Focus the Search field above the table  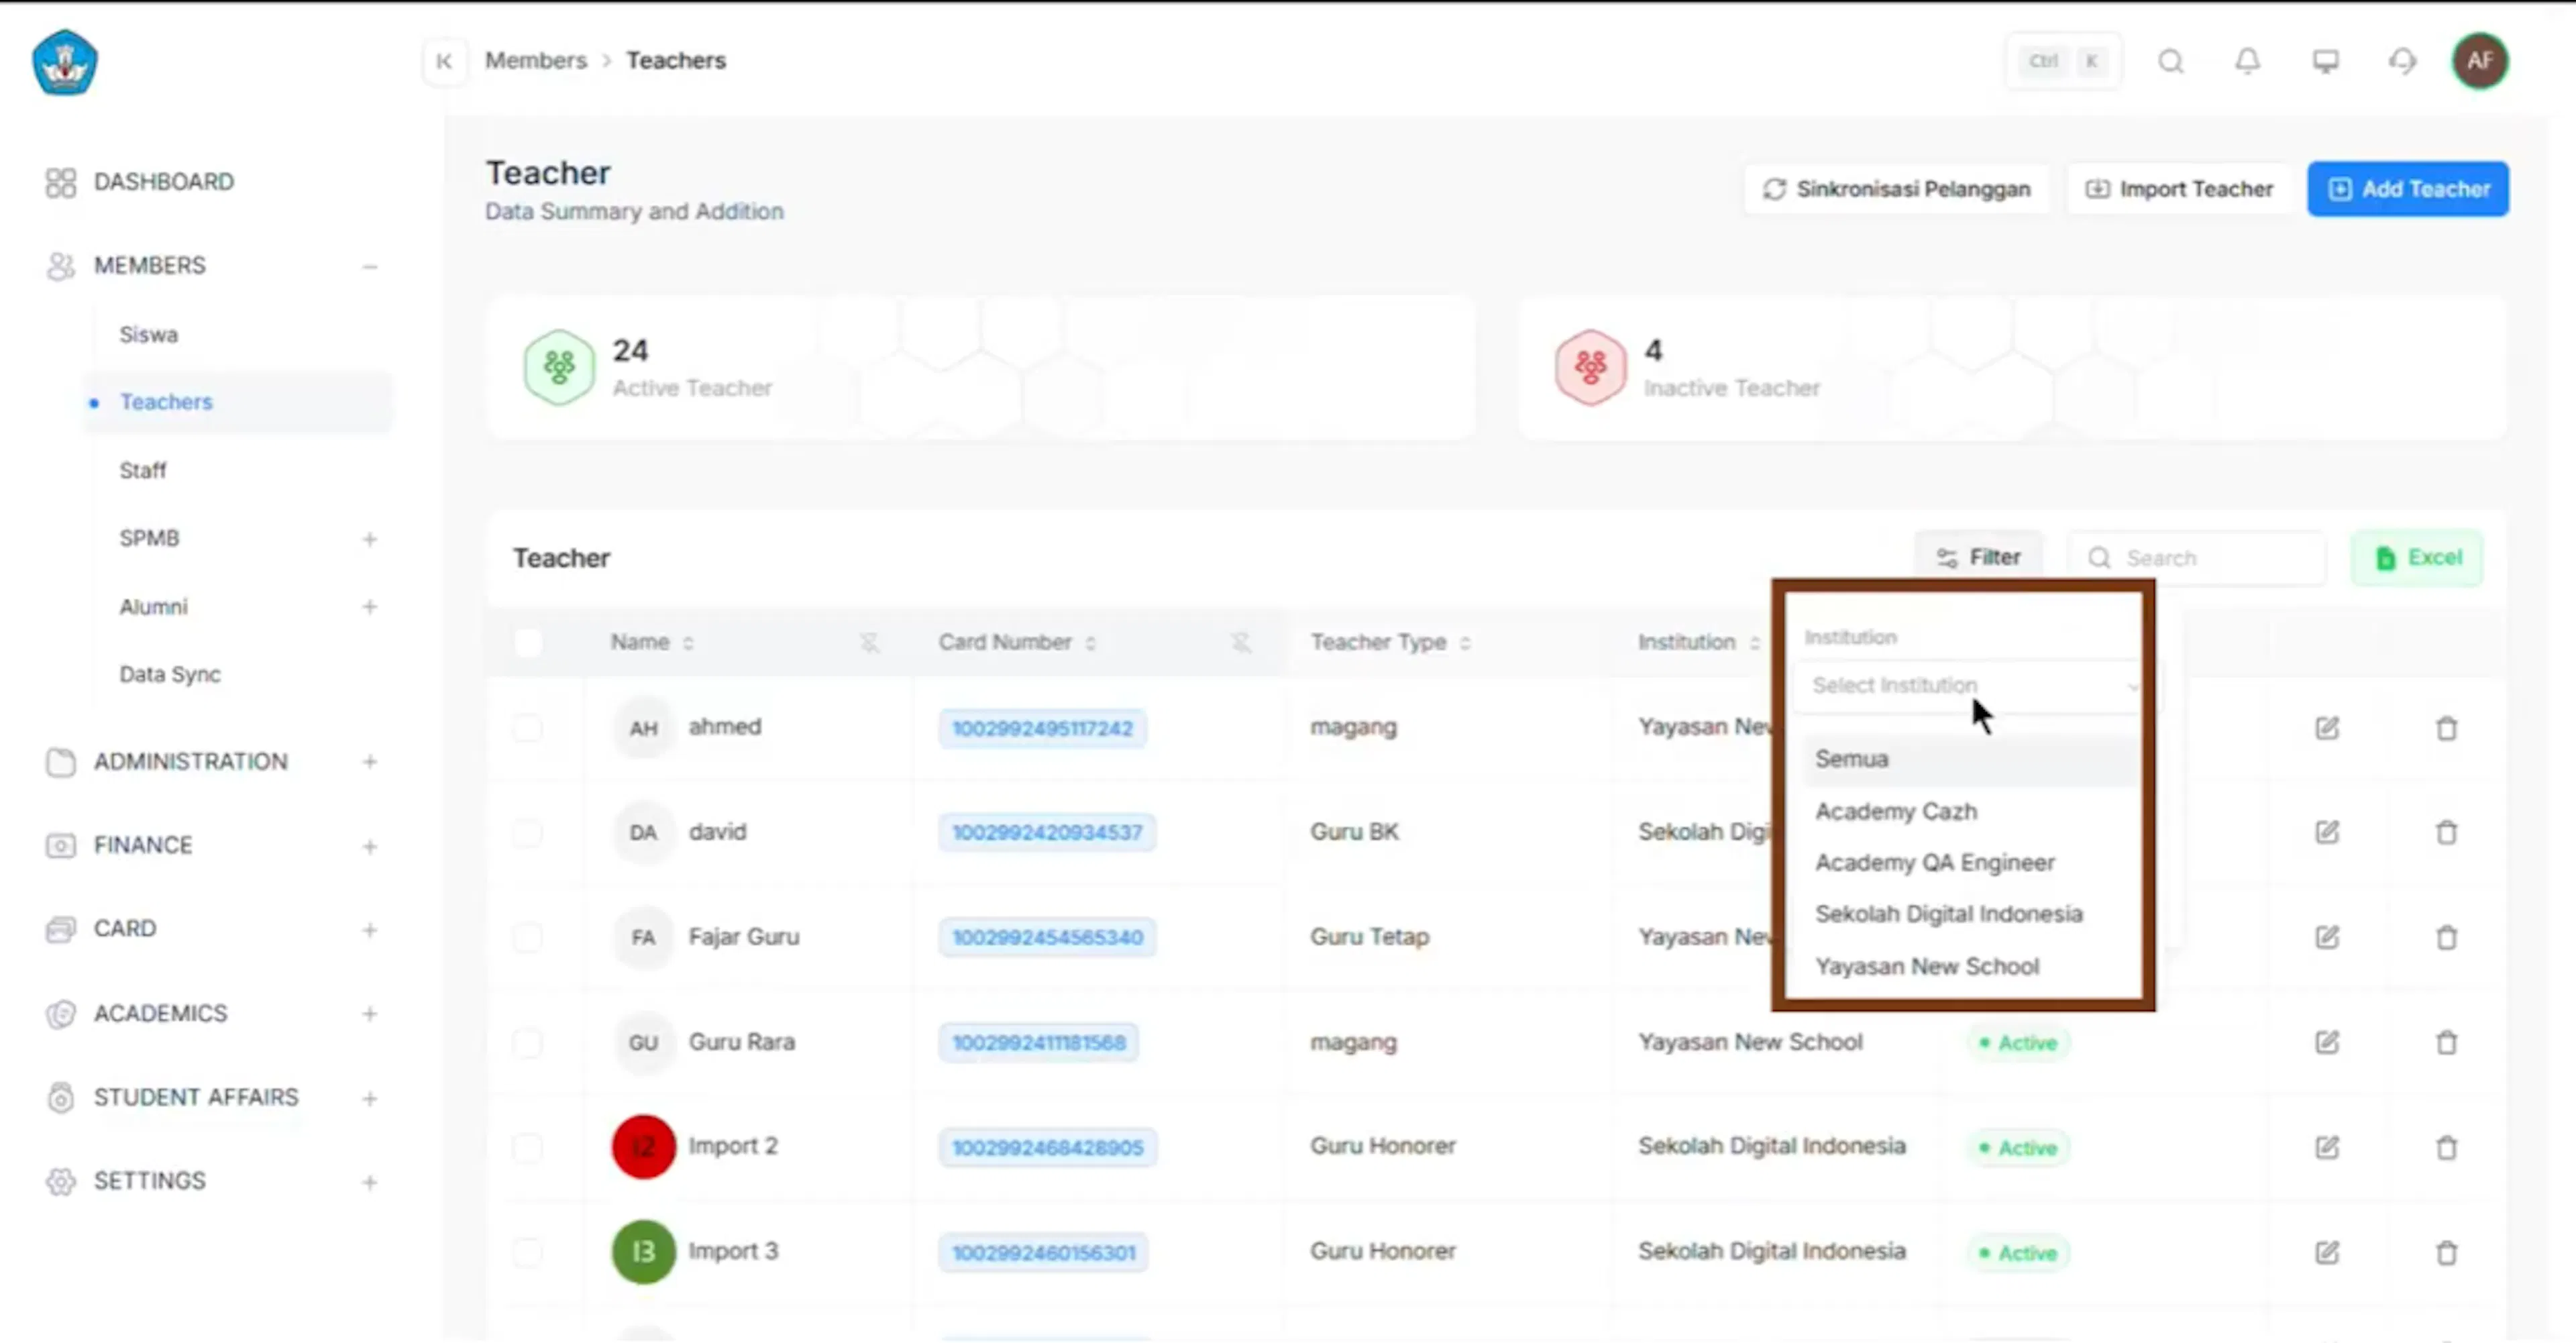pos(2197,557)
